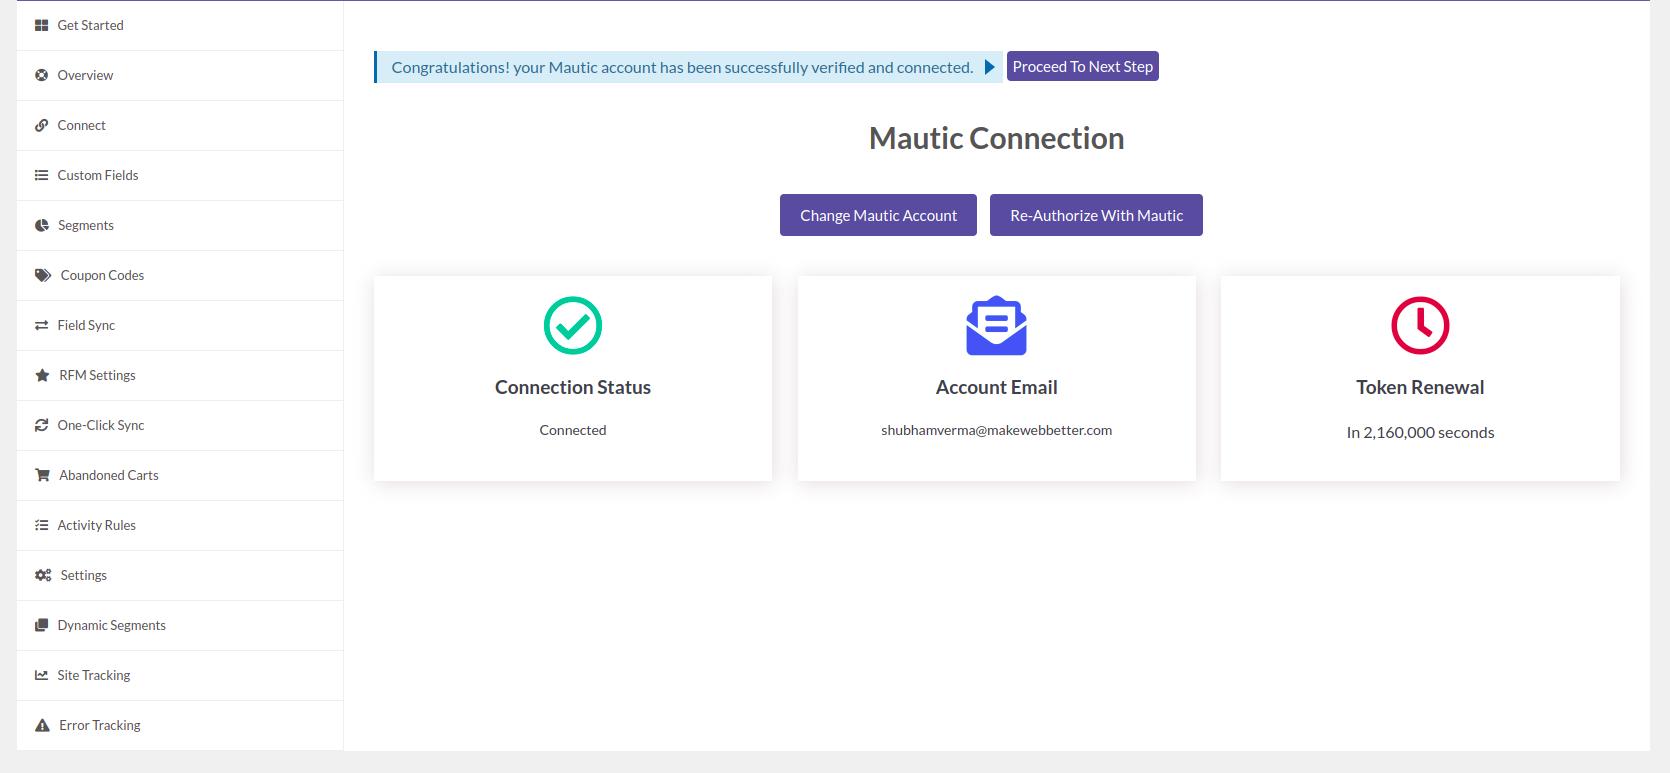Click the Field Sync arrows icon

[x=41, y=325]
